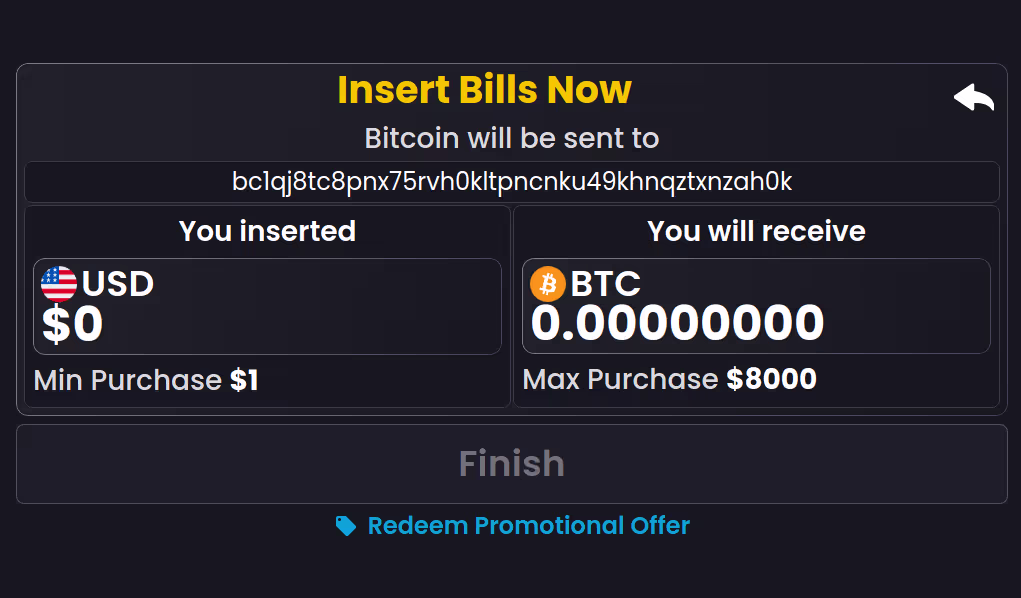Click the You will receive heading

[756, 231]
